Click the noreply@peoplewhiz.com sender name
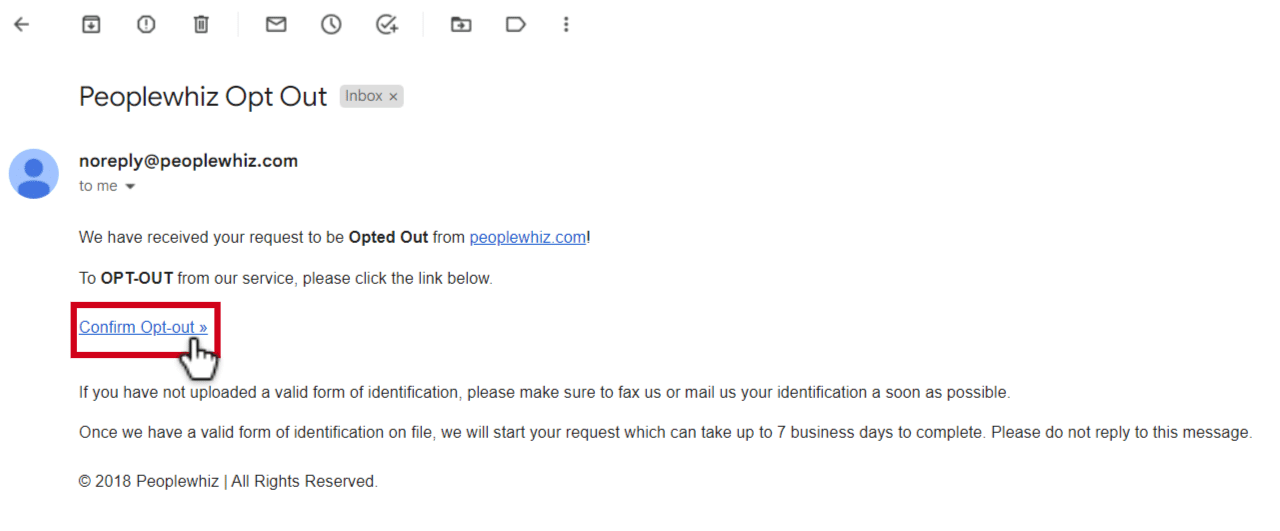The image size is (1280, 531). pyautogui.click(x=188, y=161)
